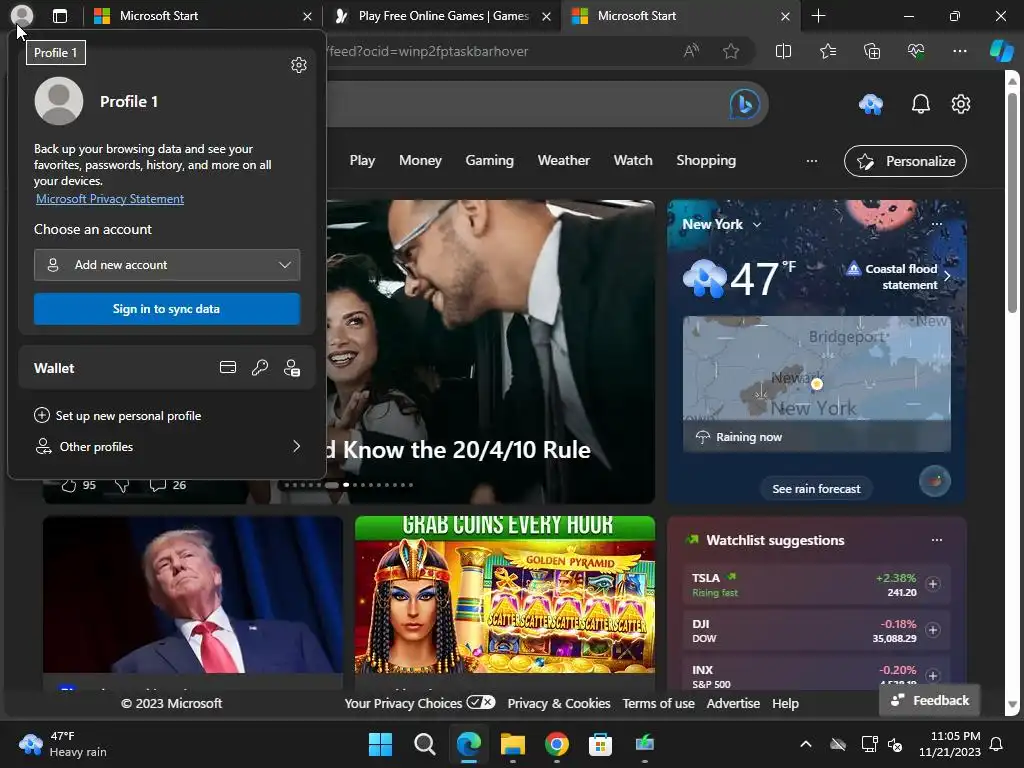Open Collections icon in toolbar
The width and height of the screenshot is (1024, 768).
click(x=872, y=51)
